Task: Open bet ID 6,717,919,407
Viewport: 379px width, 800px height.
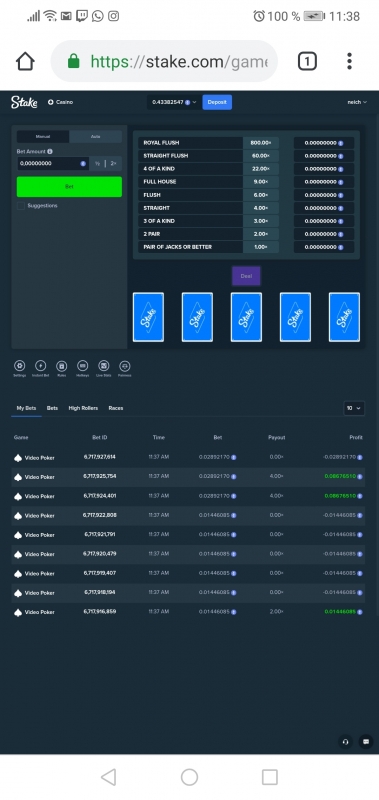Action: 99,573
